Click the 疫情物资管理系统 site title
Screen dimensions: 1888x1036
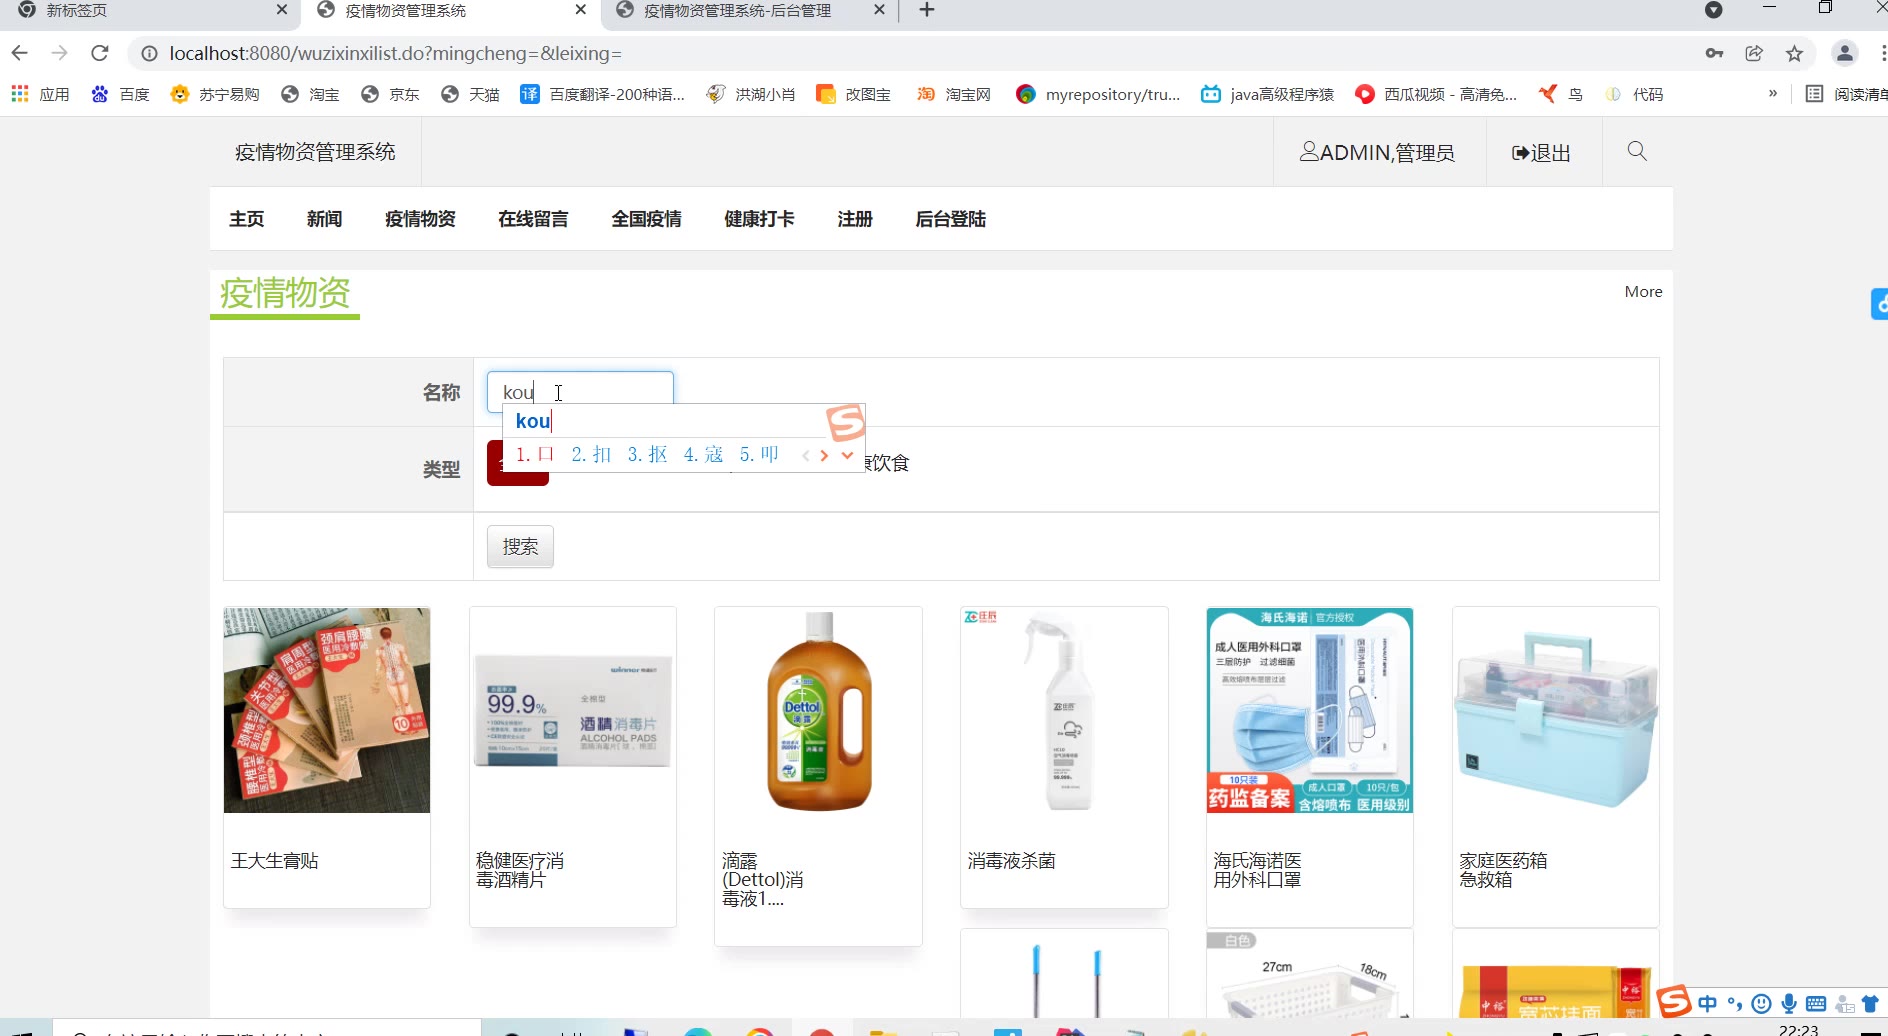coord(315,152)
